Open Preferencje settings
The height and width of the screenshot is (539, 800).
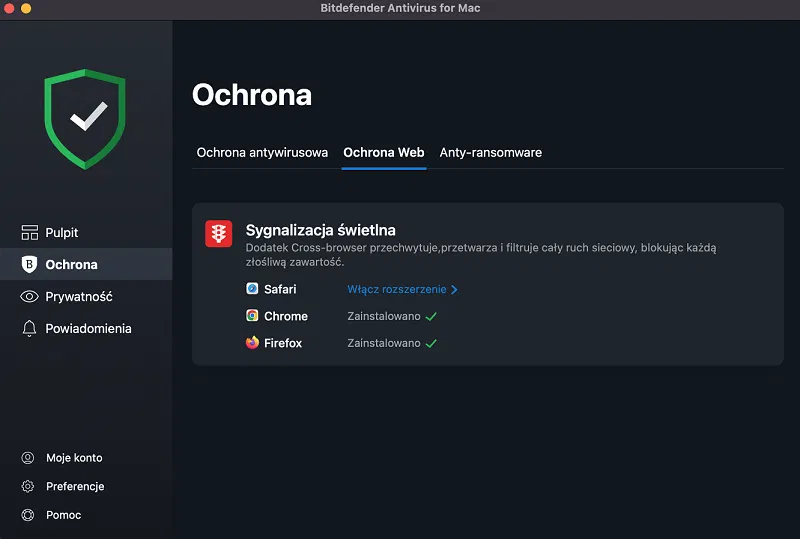click(x=75, y=486)
